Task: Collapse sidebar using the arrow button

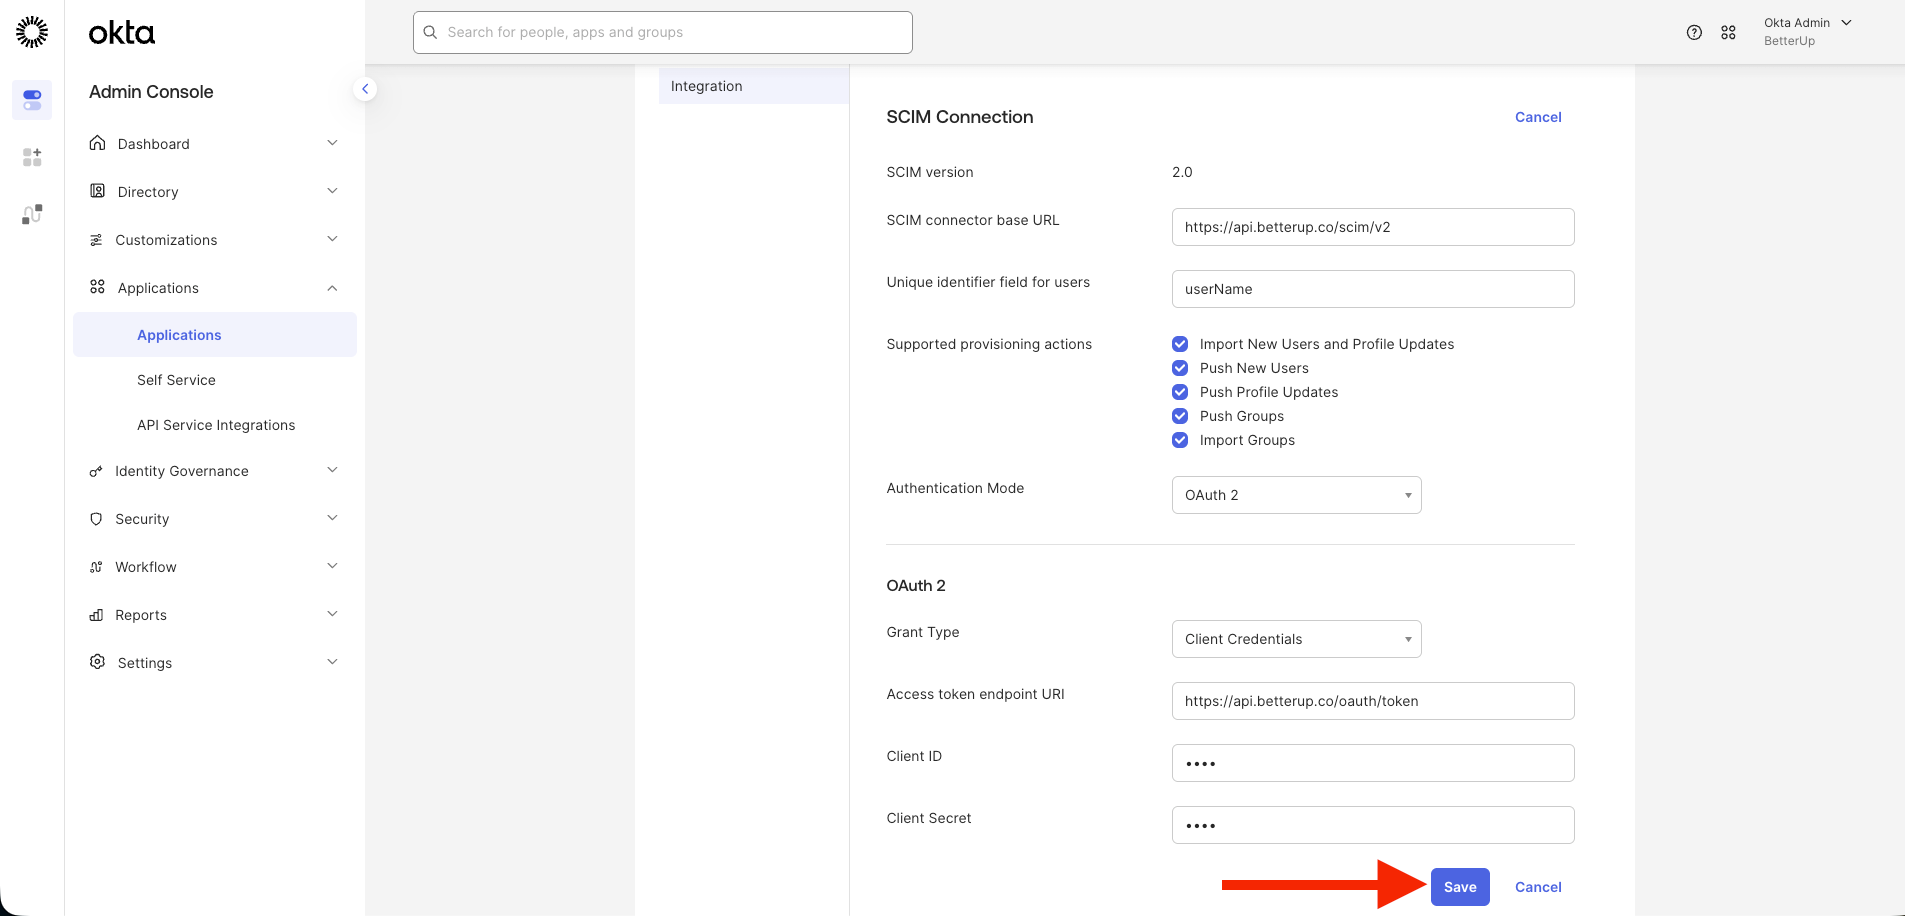Action: [365, 89]
